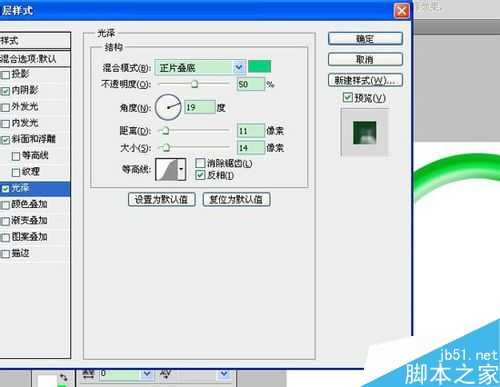The width and height of the screenshot is (500, 387).
Task: Click the 距离 distance slider handle
Action: [166, 131]
